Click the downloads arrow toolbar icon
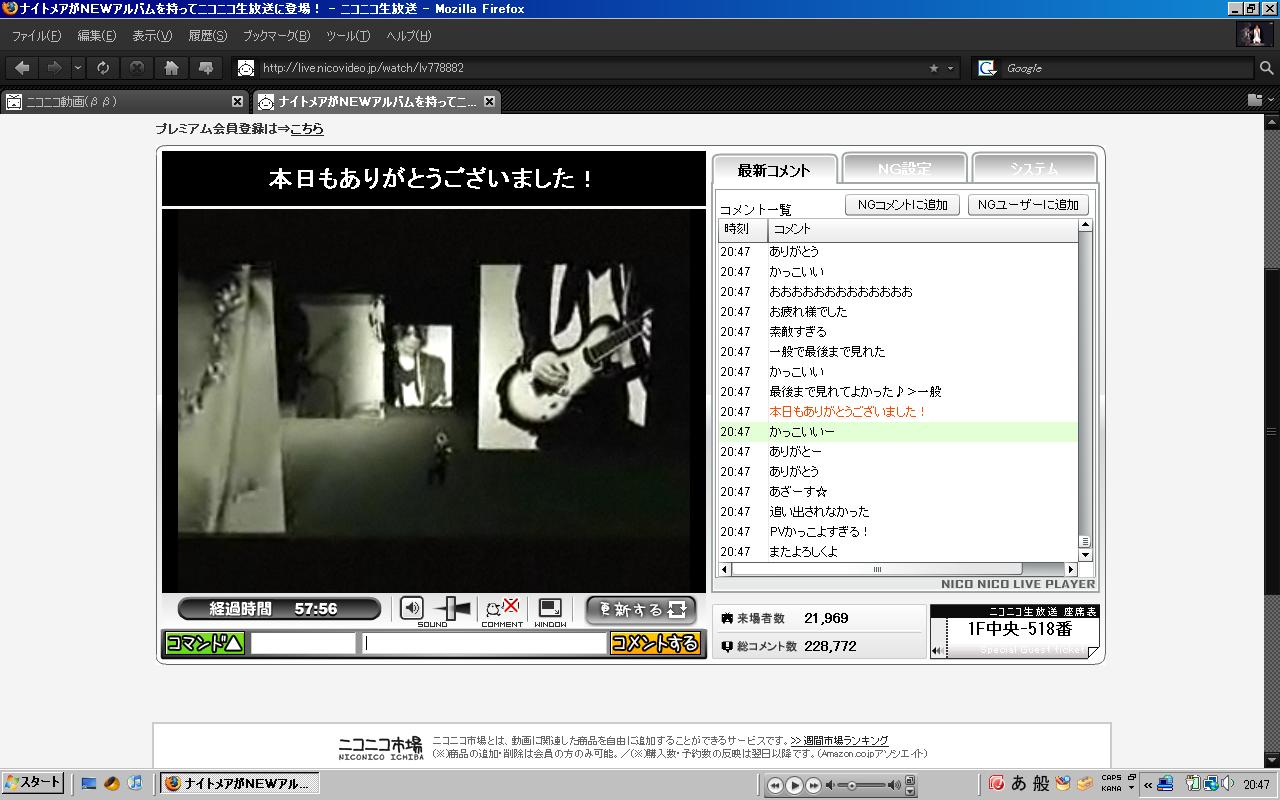Viewport: 1280px width, 800px height. [x=206, y=68]
